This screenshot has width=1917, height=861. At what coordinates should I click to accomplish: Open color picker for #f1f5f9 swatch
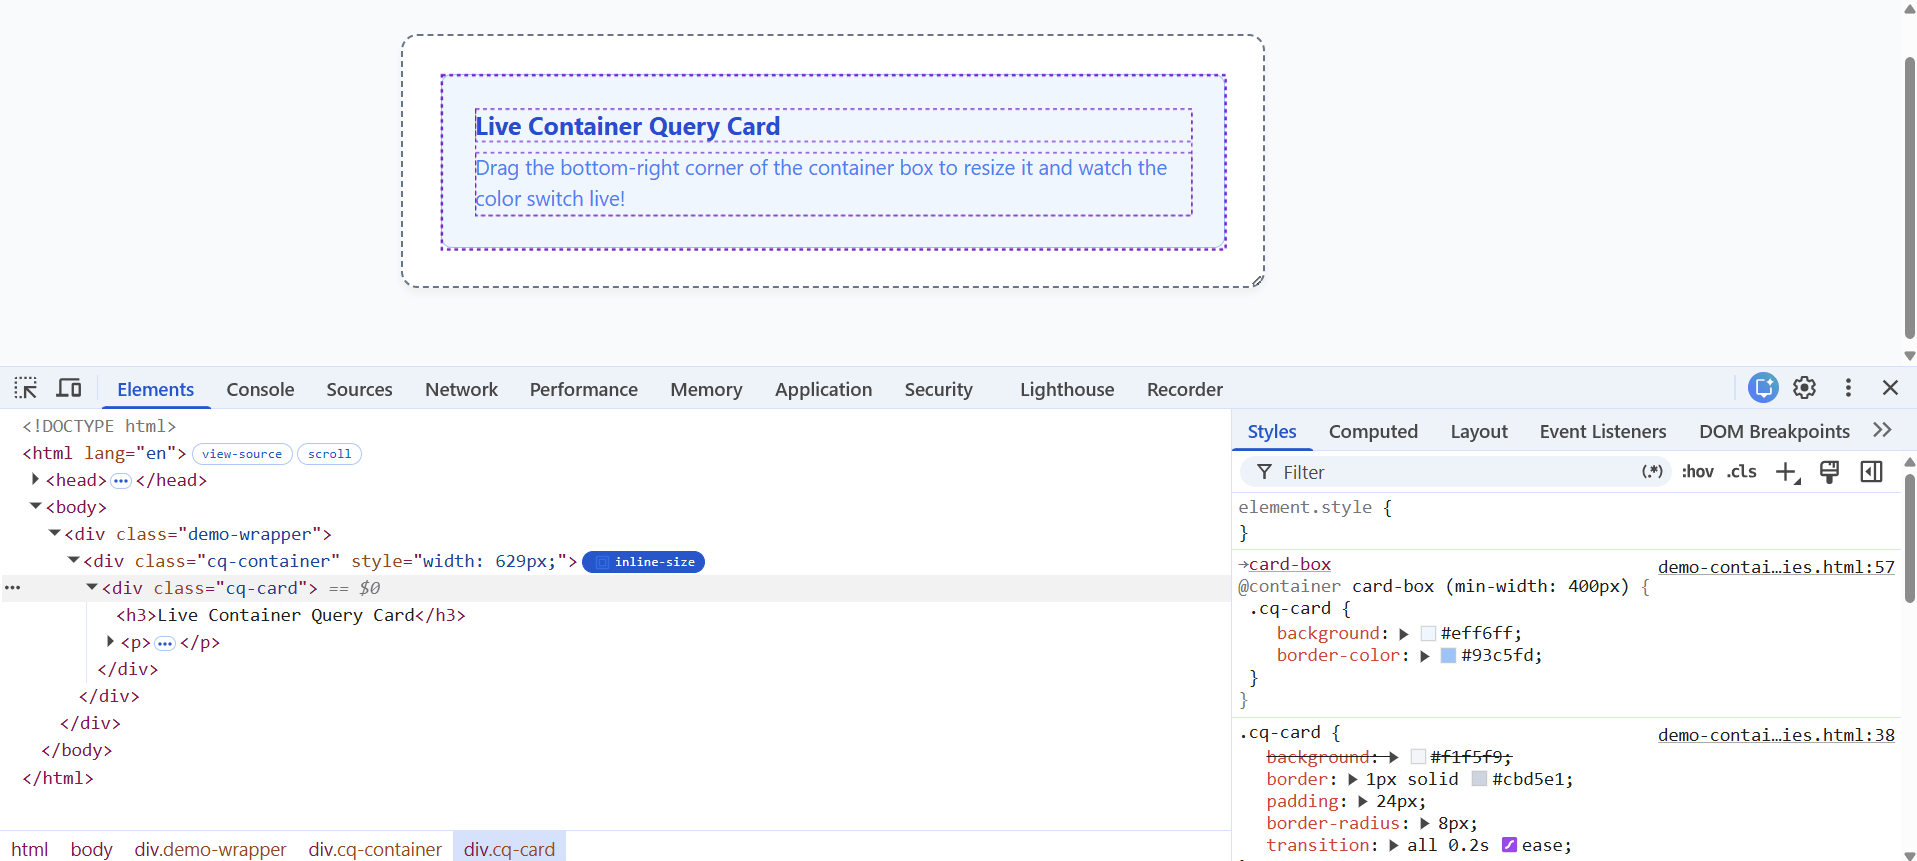coord(1418,757)
